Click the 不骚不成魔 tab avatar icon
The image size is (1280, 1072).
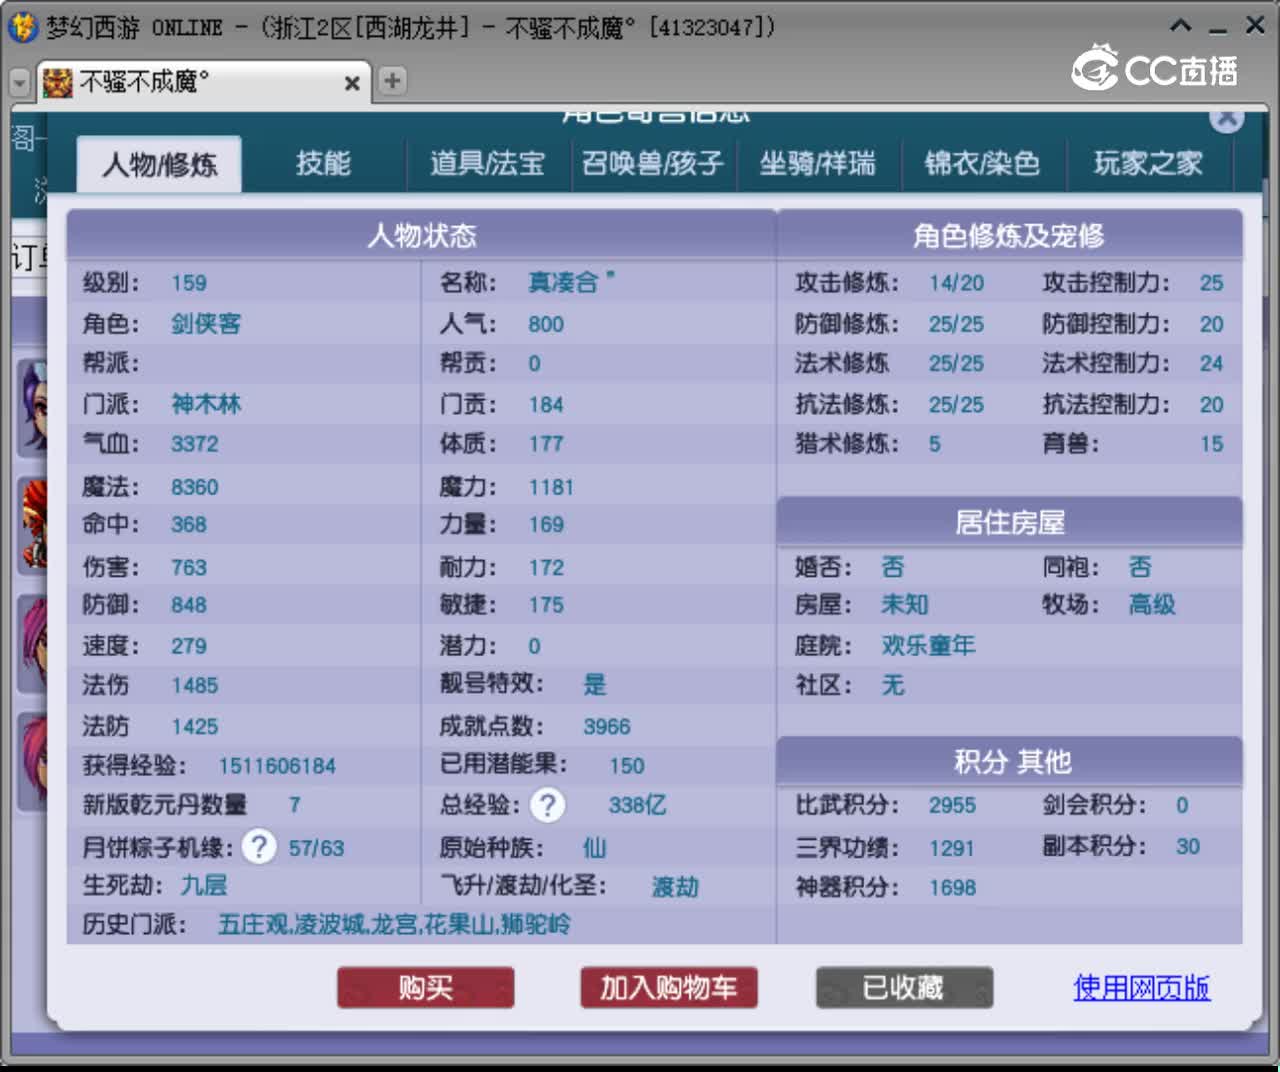58,82
